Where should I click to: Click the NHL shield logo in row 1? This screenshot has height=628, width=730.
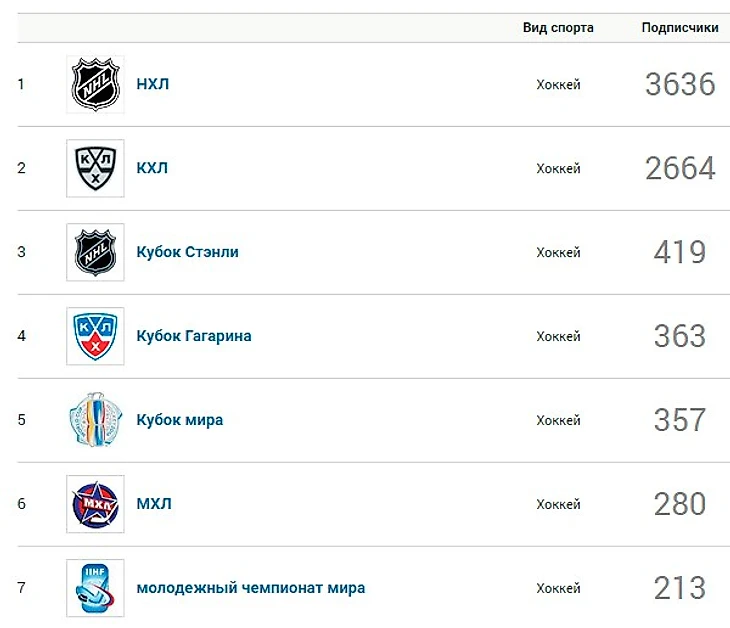pos(95,84)
